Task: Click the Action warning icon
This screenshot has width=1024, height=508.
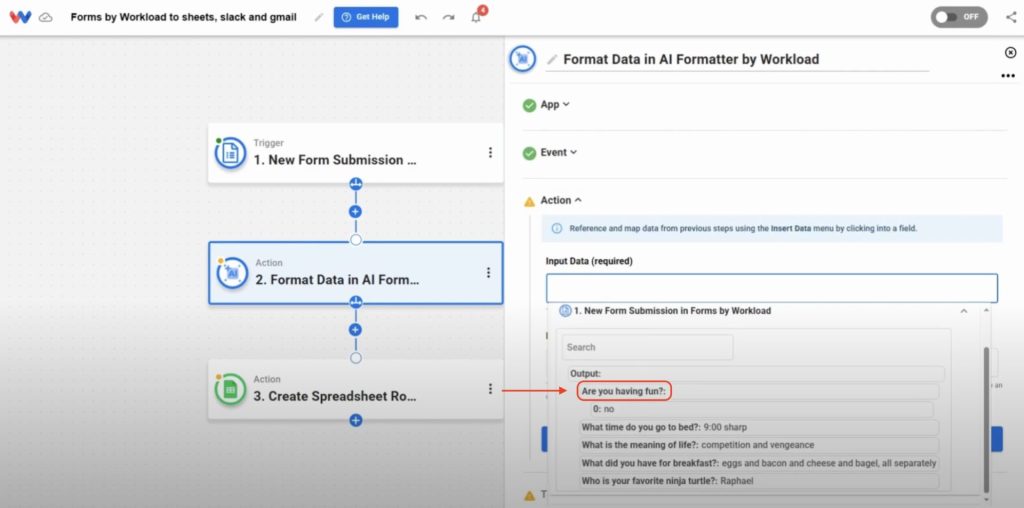Action: coord(530,201)
